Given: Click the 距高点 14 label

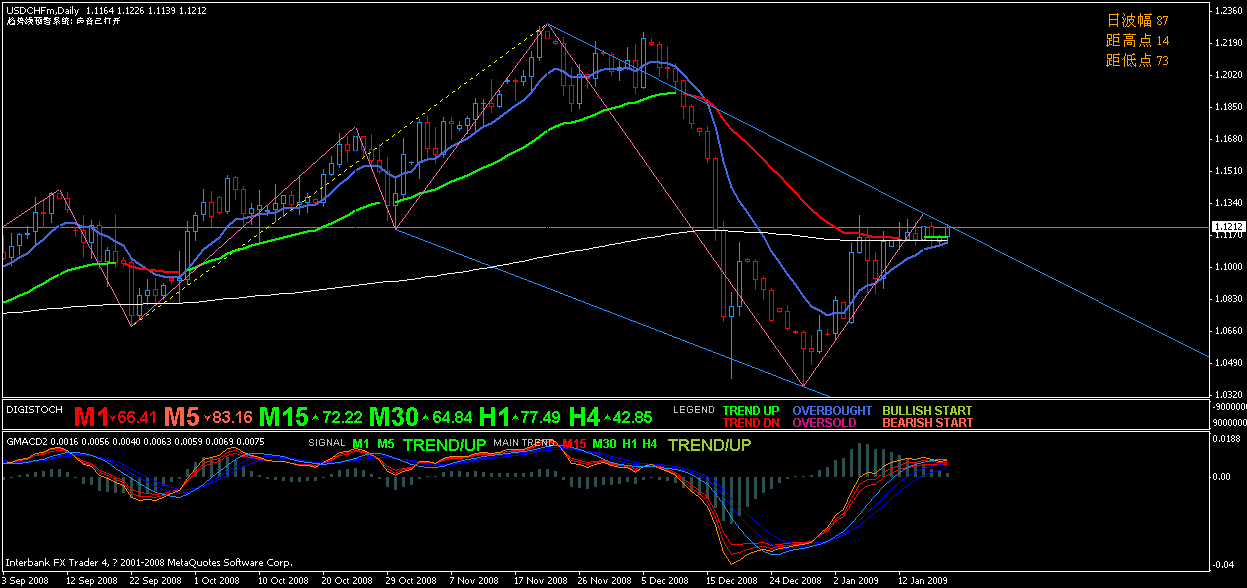Looking at the screenshot, I should pos(1137,40).
